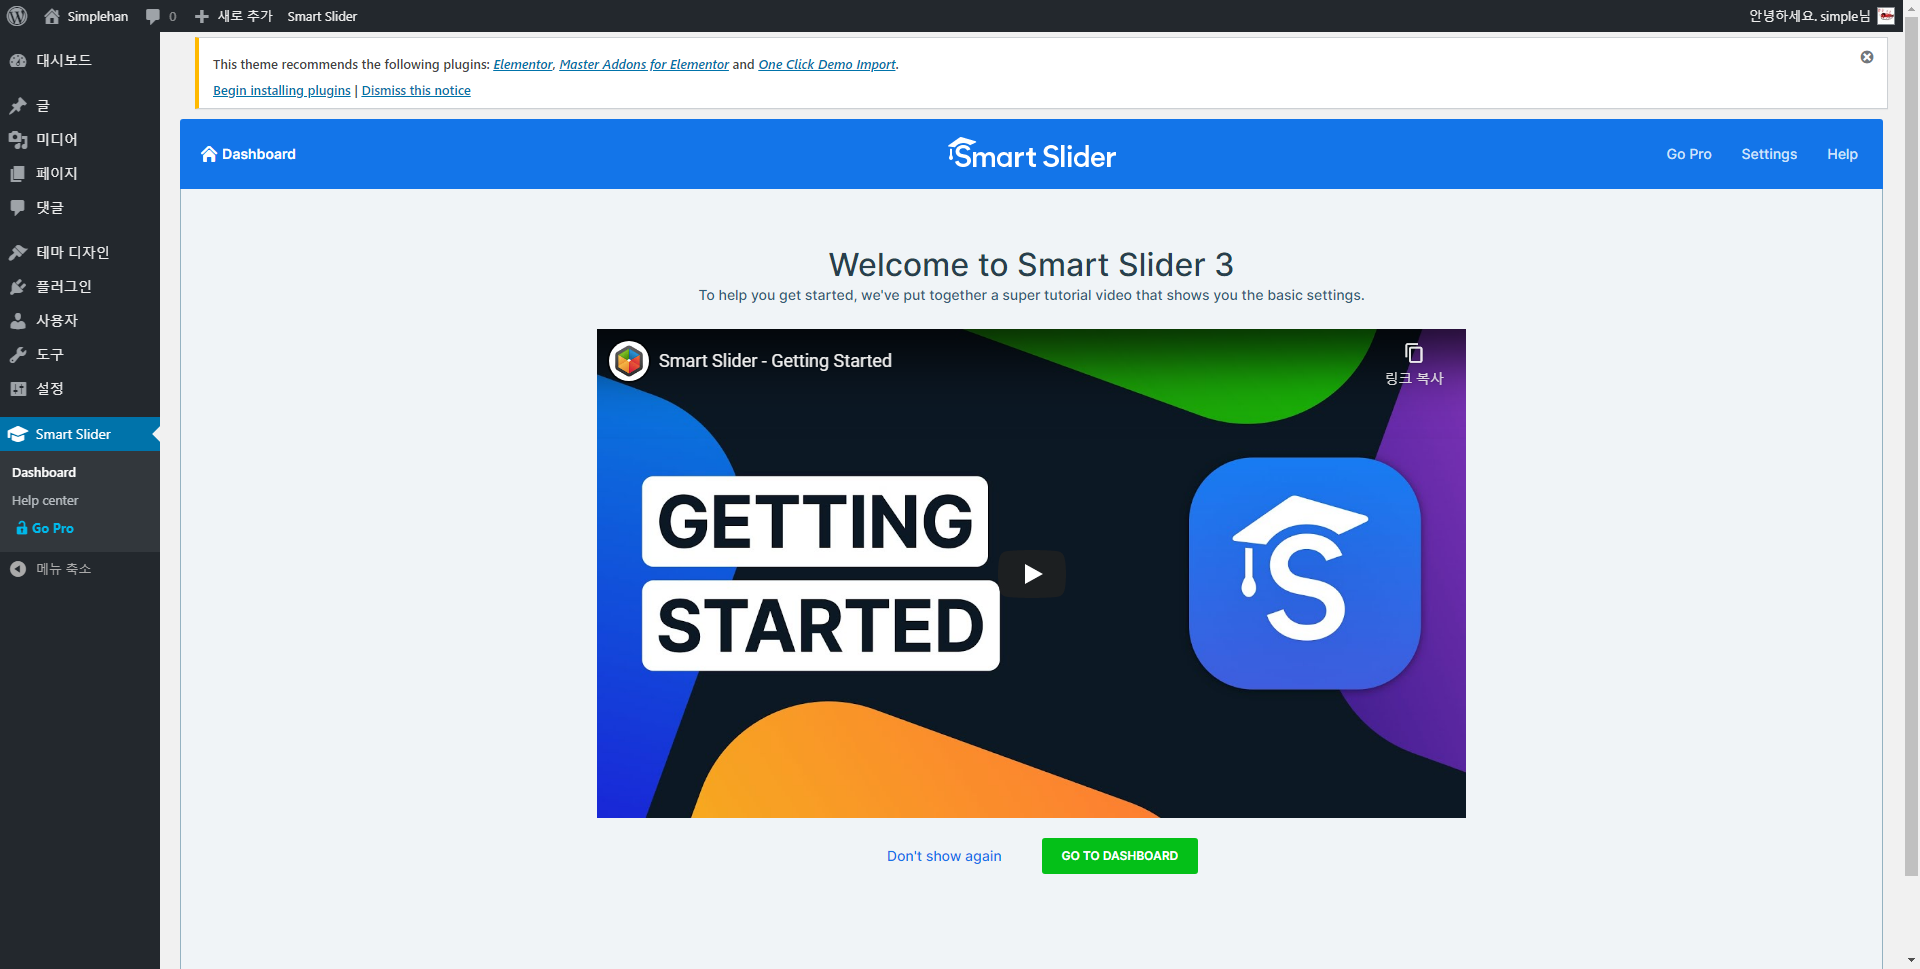Open the 페이지 pages menu
The height and width of the screenshot is (969, 1920).
pos(80,173)
